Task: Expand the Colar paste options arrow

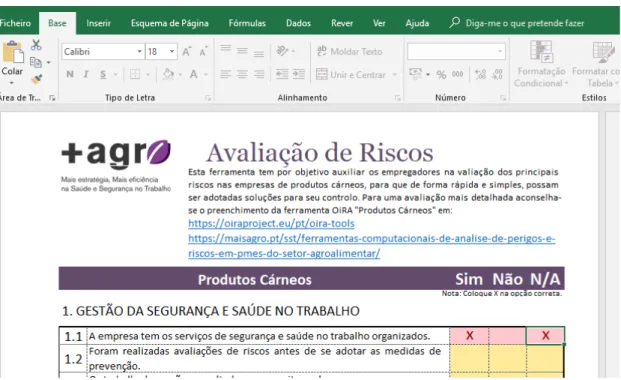Action: coord(12,83)
